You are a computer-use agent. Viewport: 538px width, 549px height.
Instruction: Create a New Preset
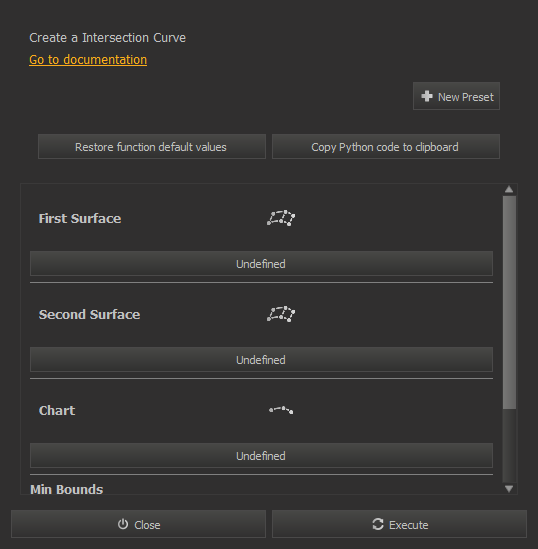click(456, 96)
